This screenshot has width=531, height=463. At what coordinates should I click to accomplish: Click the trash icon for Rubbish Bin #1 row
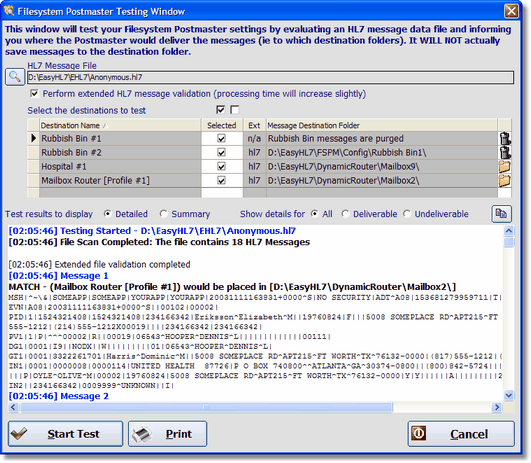point(505,139)
